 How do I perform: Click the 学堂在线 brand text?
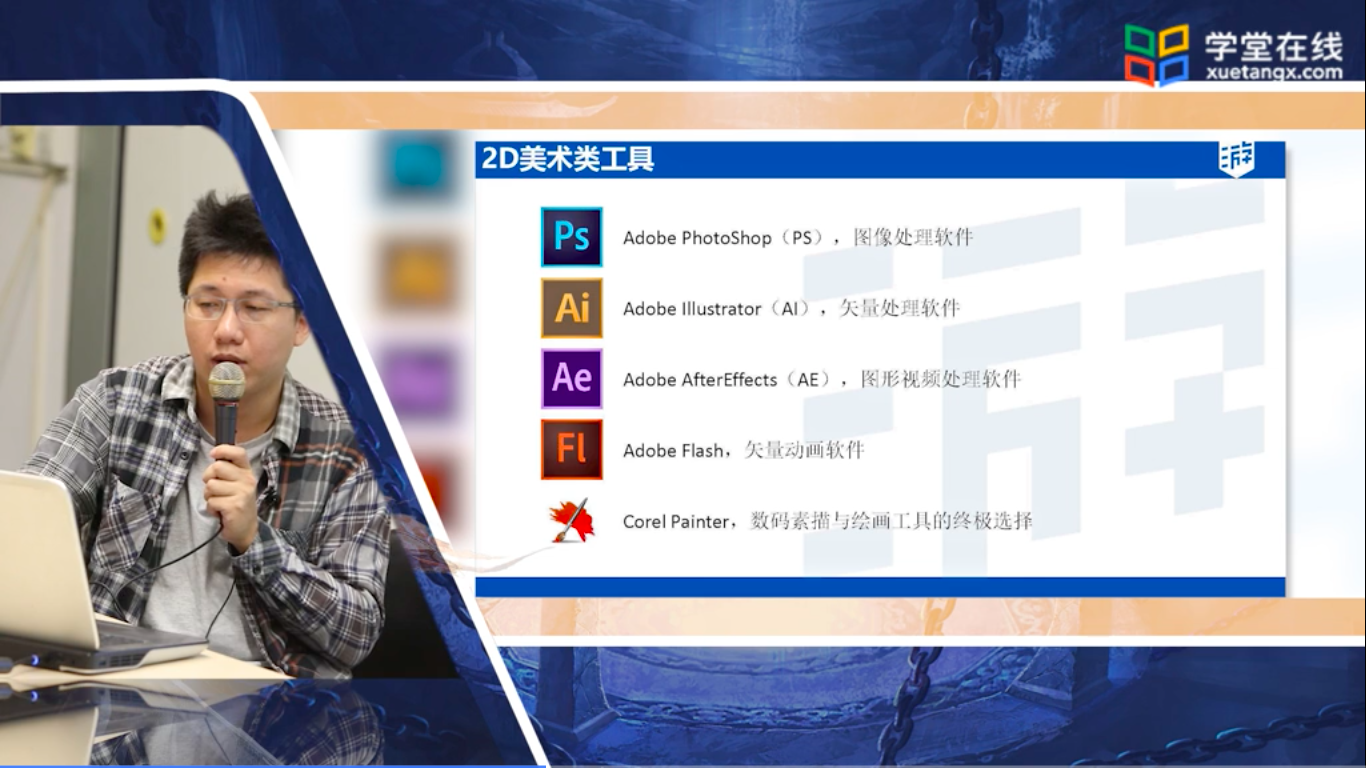1273,45
